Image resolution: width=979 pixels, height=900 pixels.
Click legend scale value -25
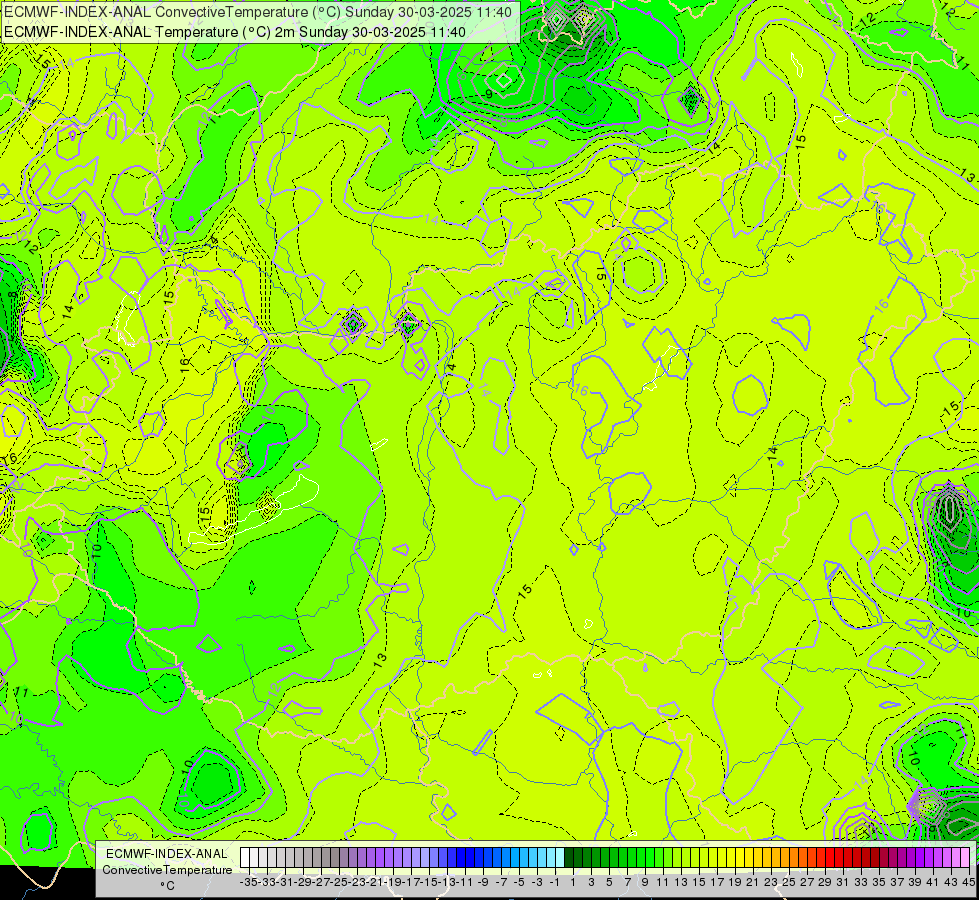click(340, 882)
